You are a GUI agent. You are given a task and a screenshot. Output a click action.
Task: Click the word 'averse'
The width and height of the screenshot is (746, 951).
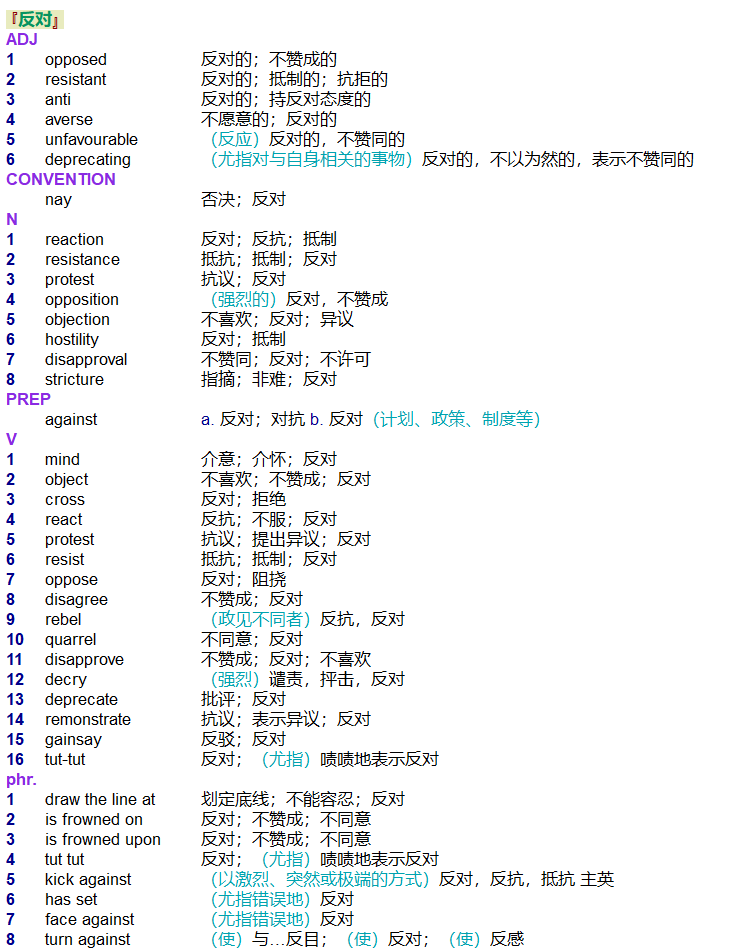pos(69,119)
